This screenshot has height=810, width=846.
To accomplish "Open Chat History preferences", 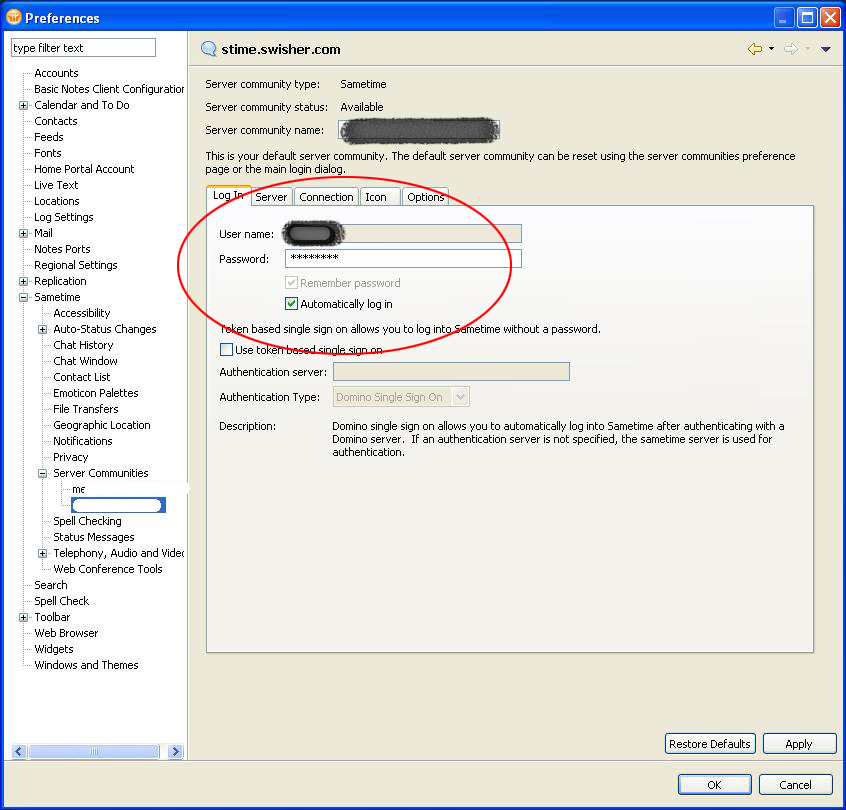I will point(83,345).
